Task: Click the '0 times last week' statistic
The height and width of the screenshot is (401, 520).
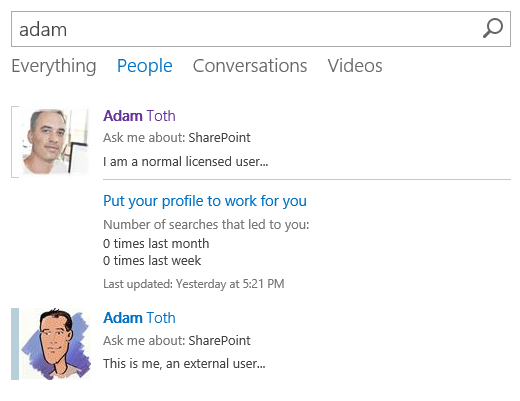Action: coord(152,261)
